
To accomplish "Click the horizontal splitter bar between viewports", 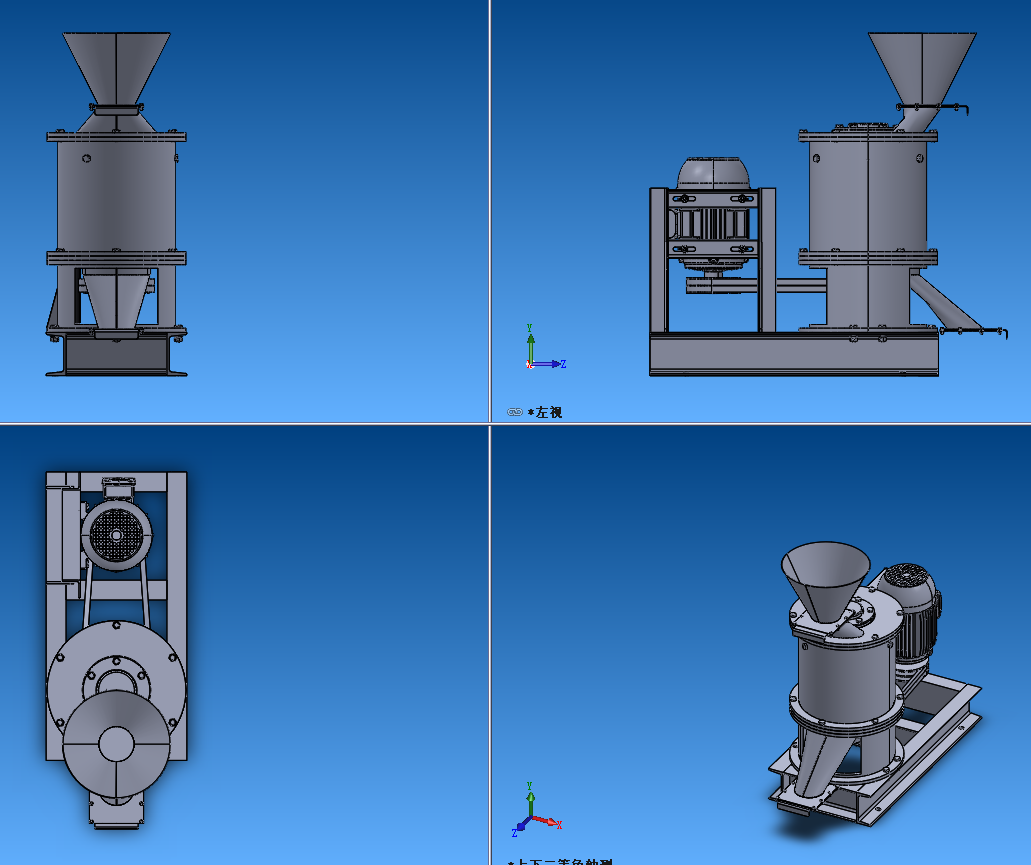I will click(250, 424).
